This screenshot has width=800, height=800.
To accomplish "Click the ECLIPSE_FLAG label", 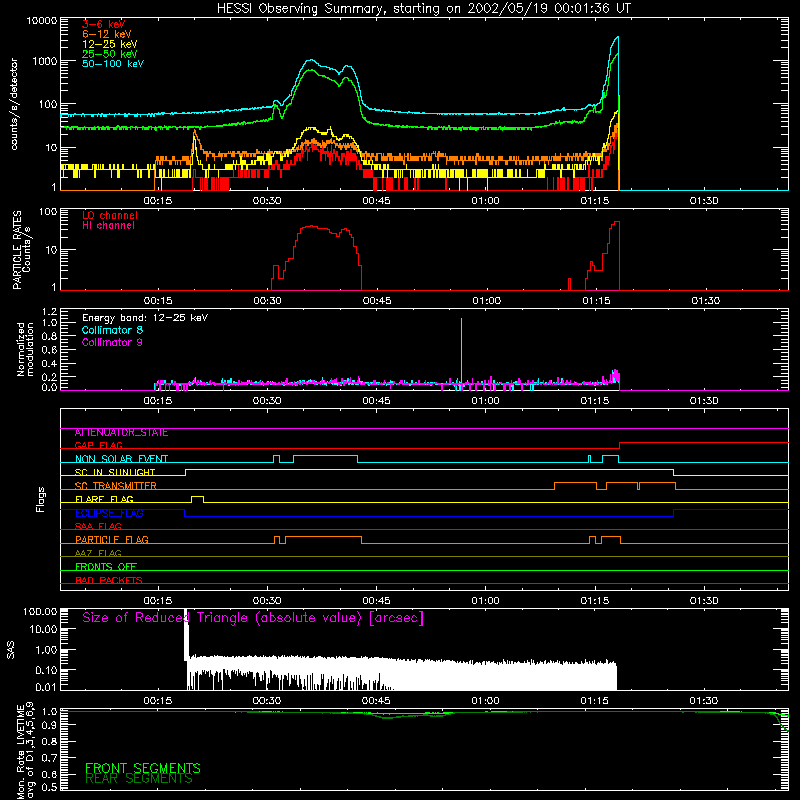I will [109, 513].
